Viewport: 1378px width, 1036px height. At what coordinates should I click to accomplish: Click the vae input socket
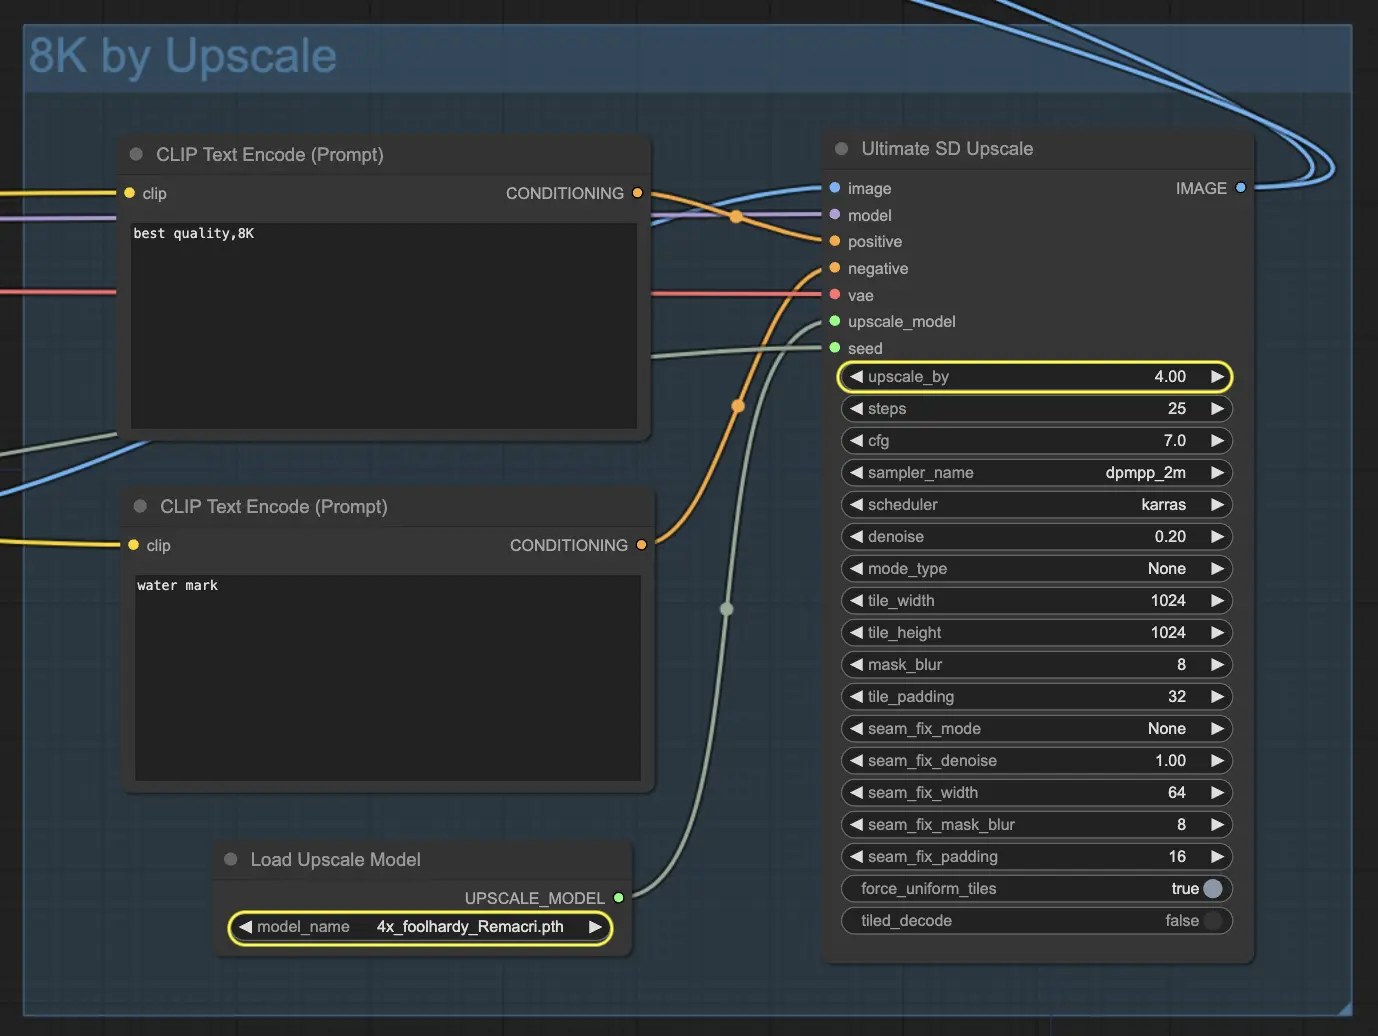coord(835,295)
